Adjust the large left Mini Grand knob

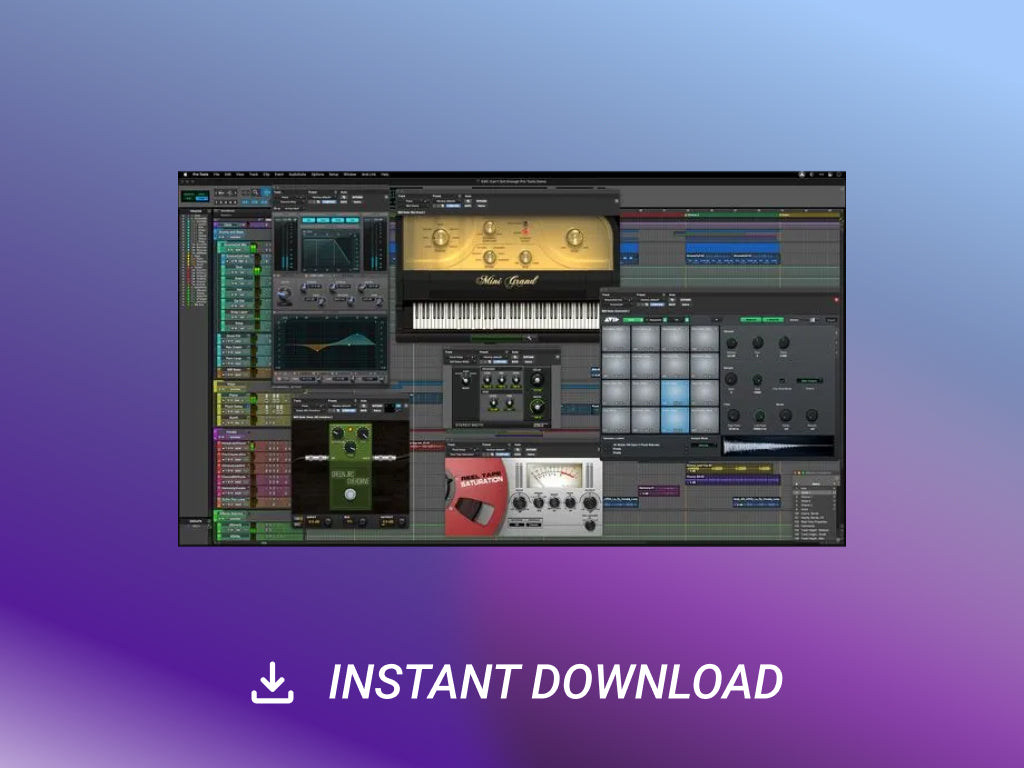440,237
